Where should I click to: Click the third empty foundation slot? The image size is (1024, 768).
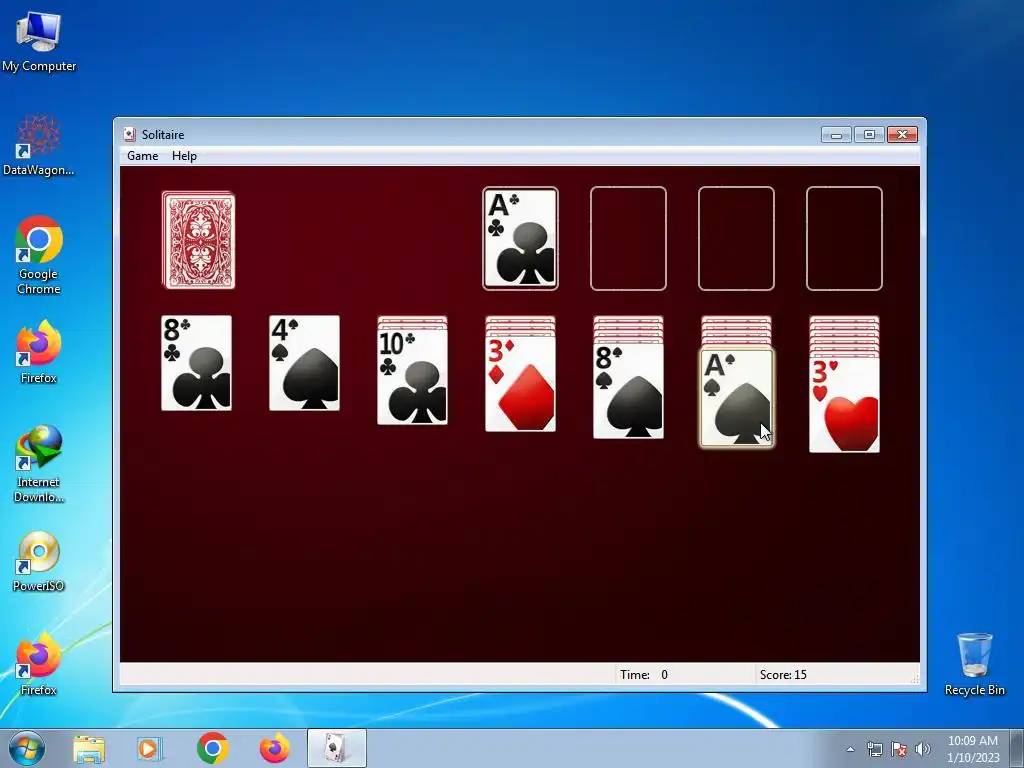tap(736, 238)
